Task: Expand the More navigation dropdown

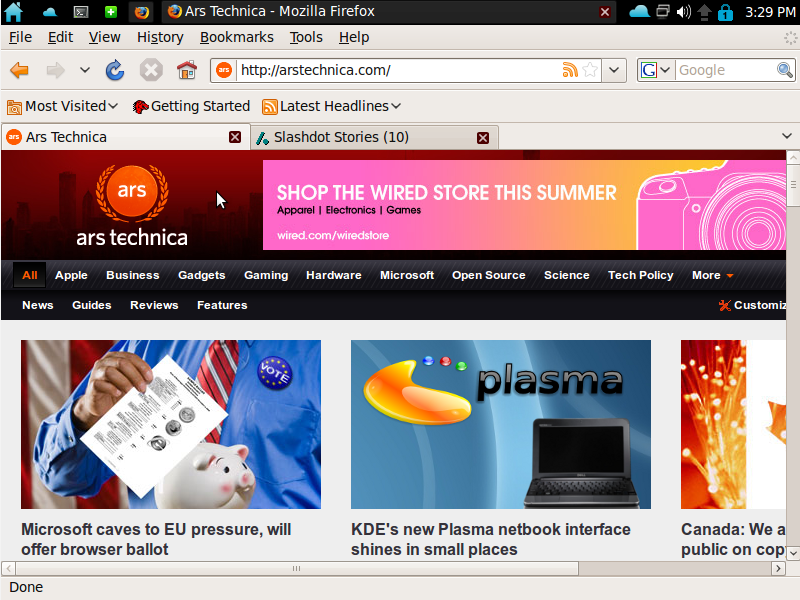Action: pyautogui.click(x=712, y=276)
